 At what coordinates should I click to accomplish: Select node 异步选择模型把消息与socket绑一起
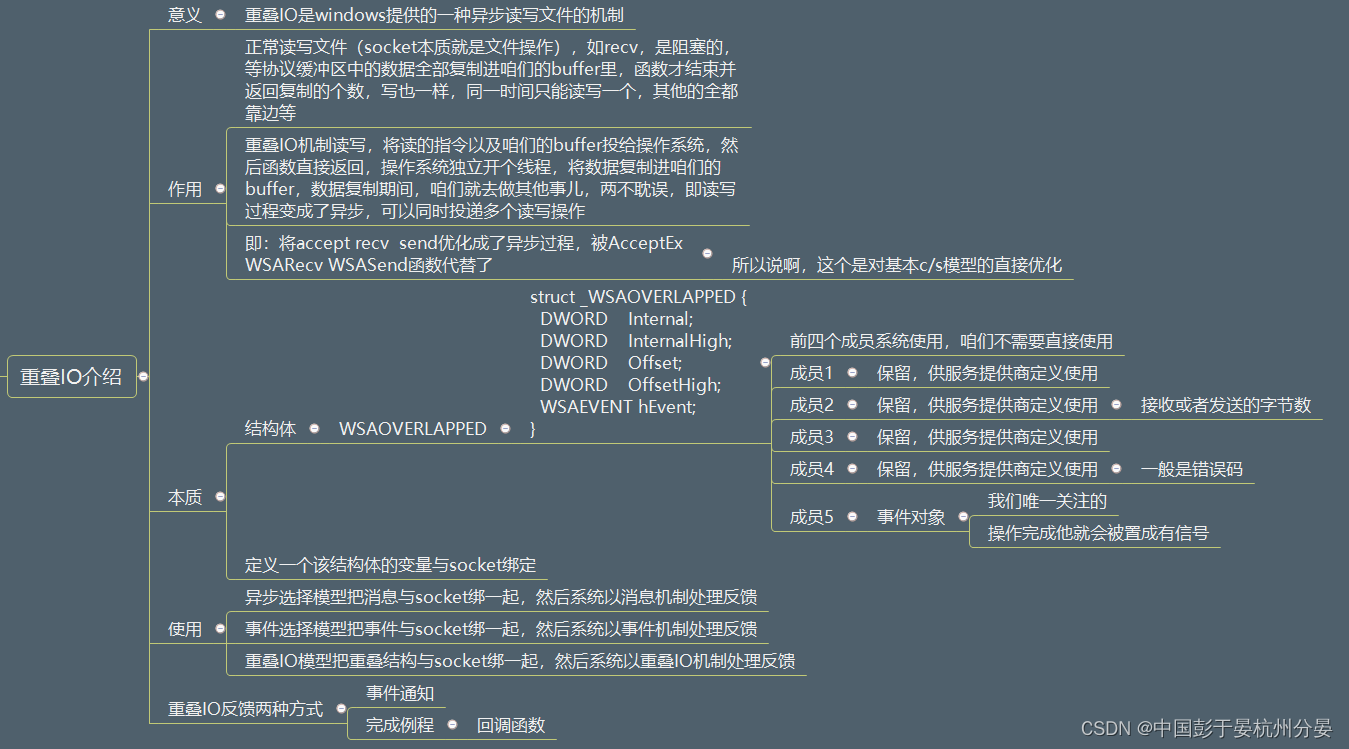click(501, 597)
